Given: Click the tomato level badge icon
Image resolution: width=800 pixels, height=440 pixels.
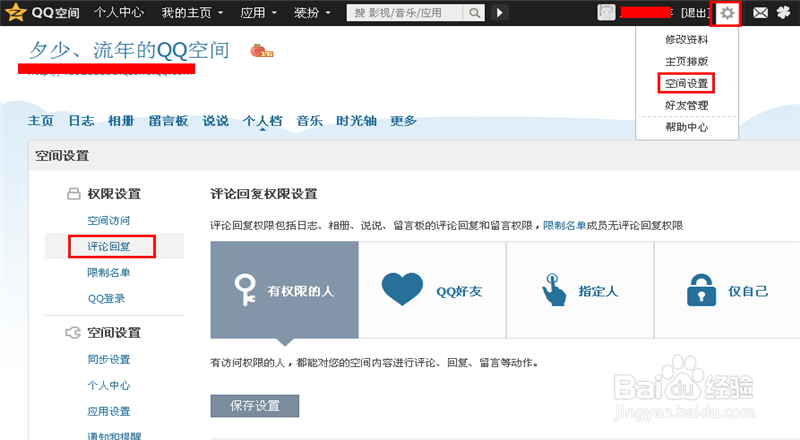Looking at the screenshot, I should (x=261, y=51).
